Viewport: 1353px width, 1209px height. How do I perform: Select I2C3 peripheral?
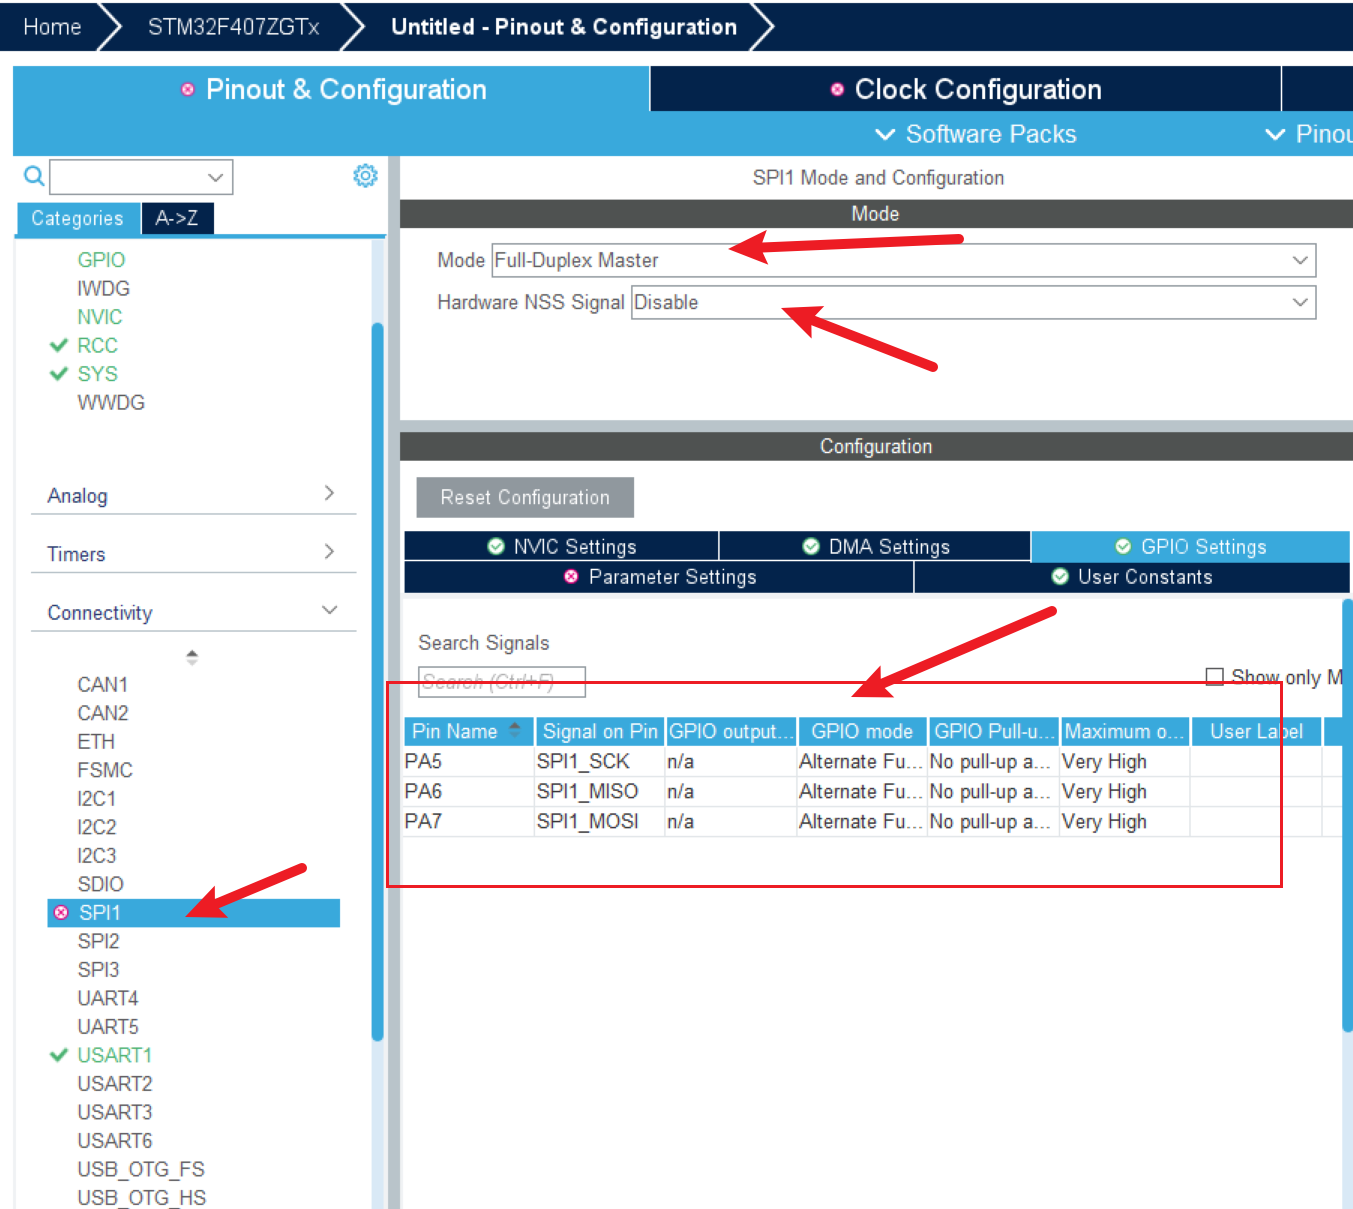coord(96,855)
